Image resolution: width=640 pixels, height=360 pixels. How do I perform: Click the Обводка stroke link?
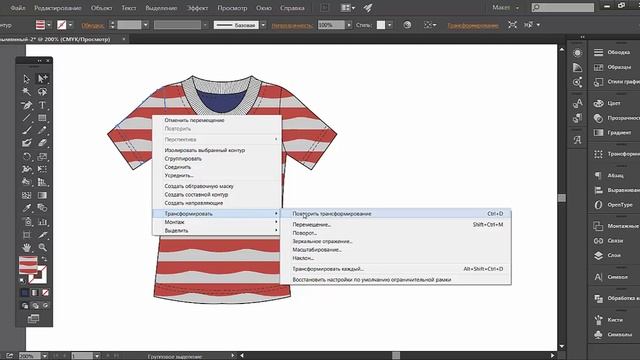point(93,25)
